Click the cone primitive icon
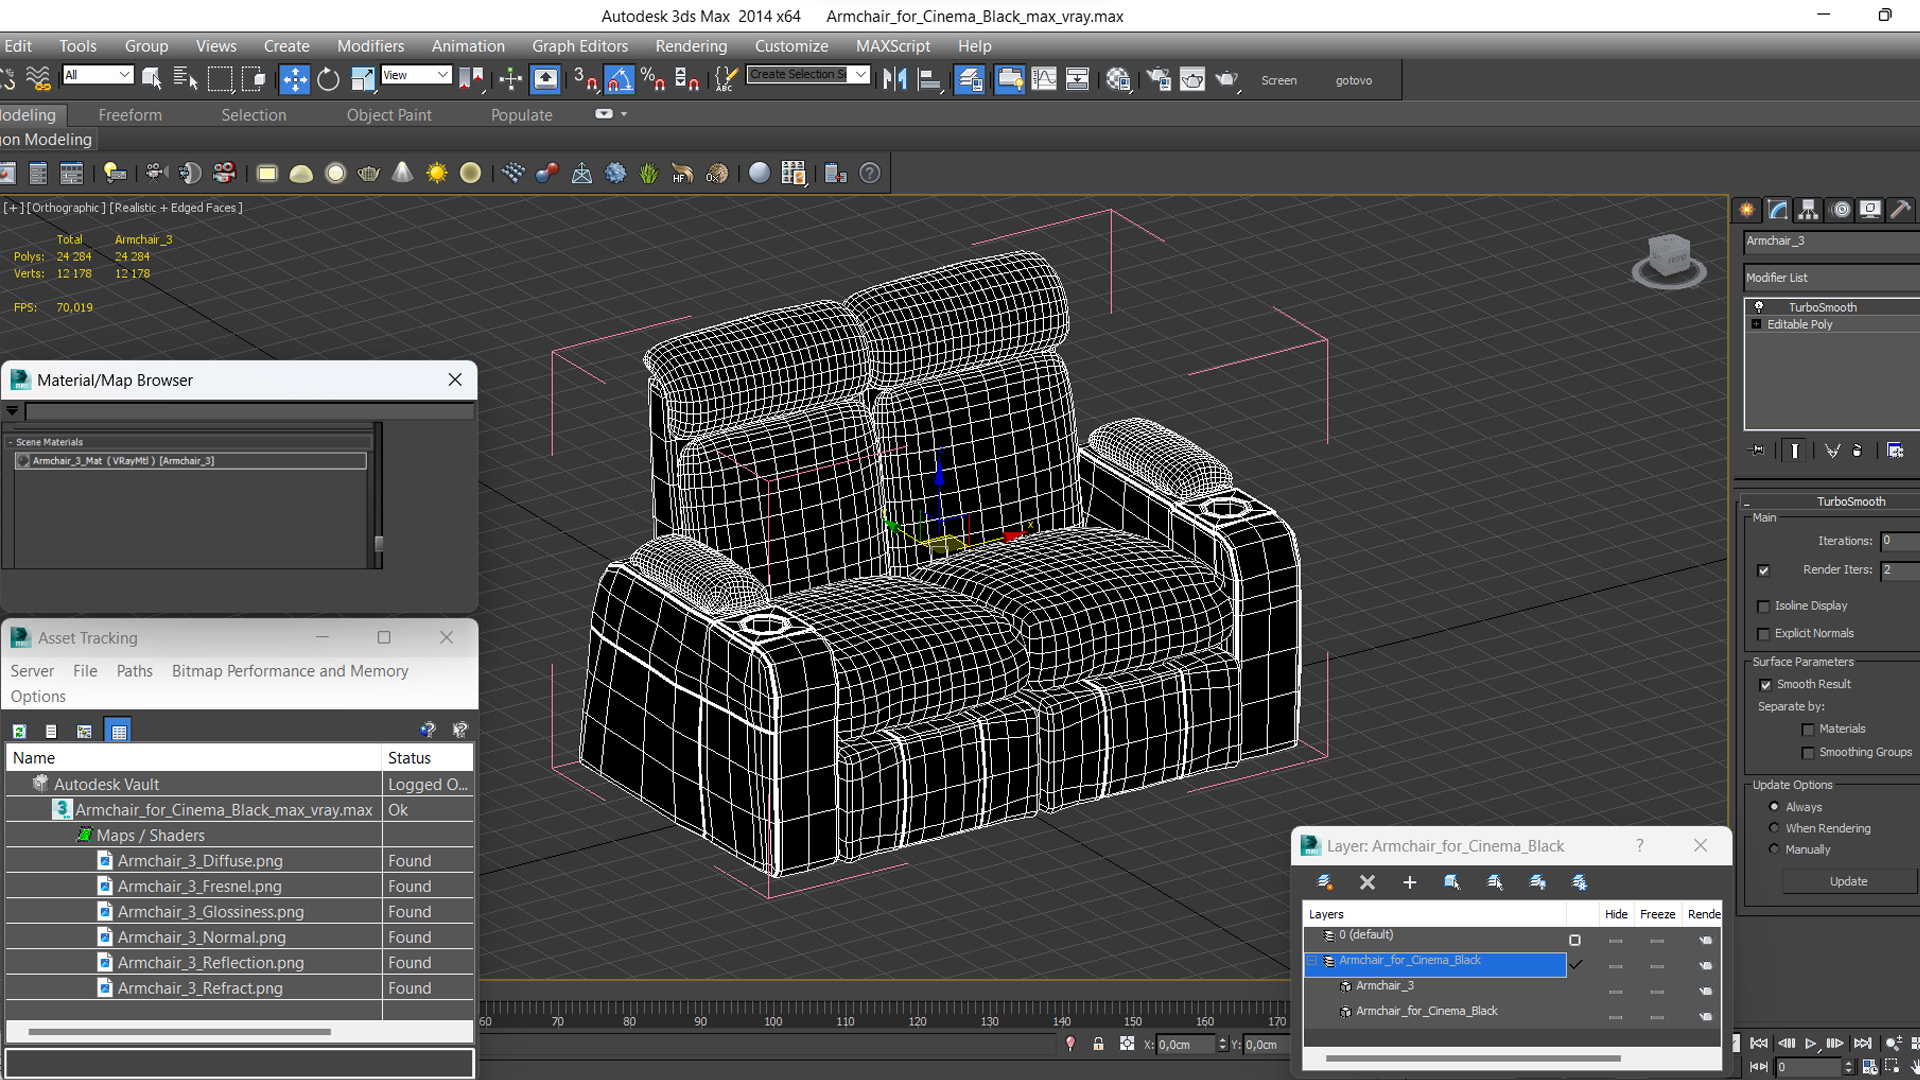The width and height of the screenshot is (1920, 1080). coord(402,173)
